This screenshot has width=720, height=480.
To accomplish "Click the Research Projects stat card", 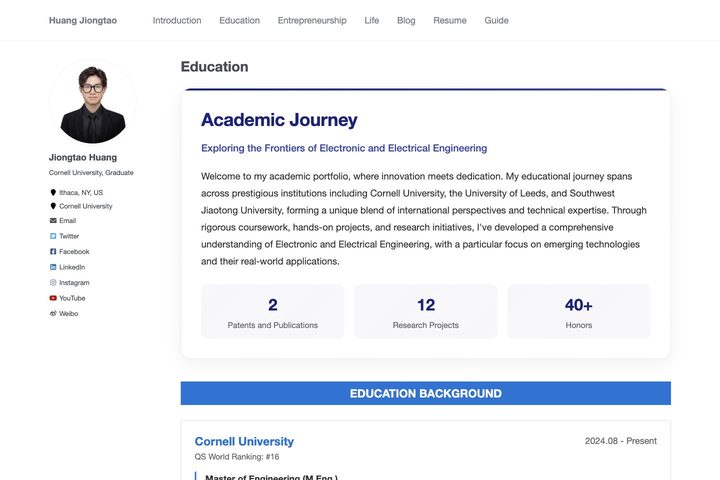I will 426,312.
